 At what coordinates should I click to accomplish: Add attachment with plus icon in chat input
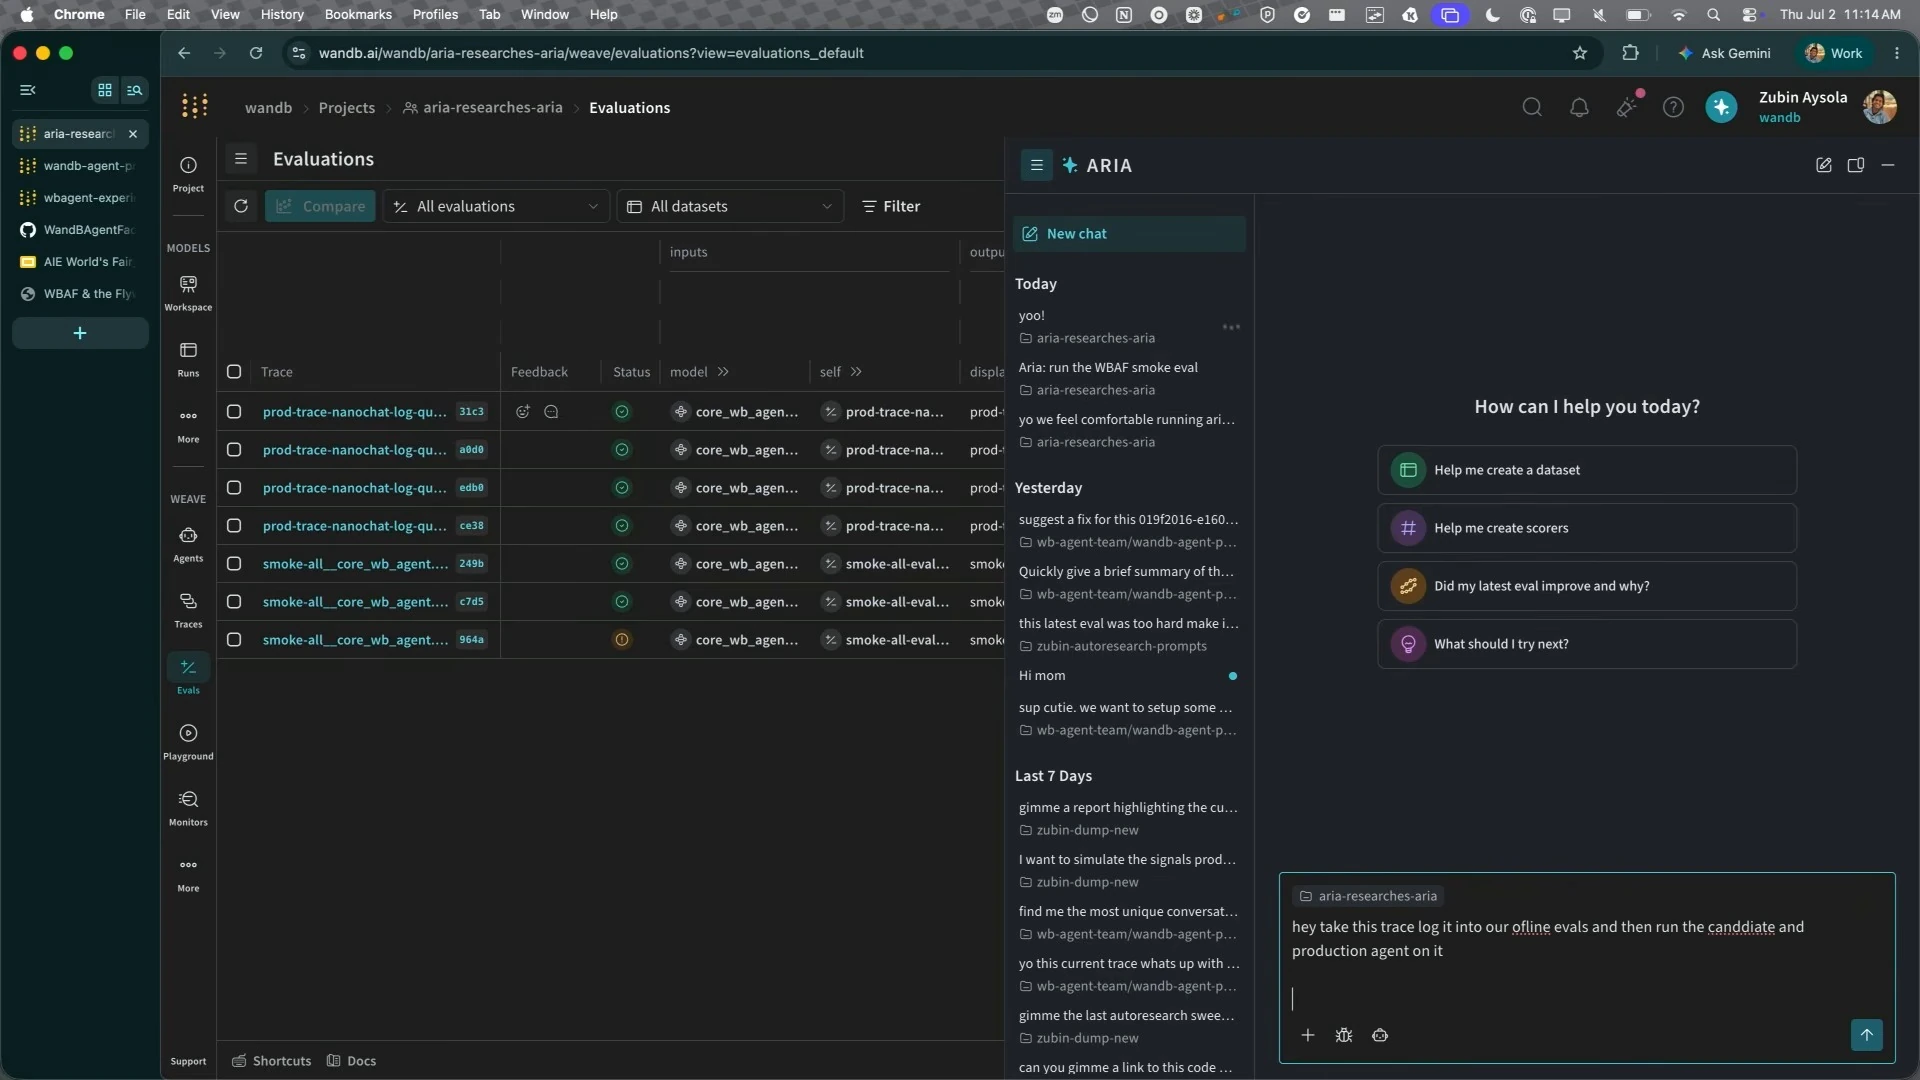(1308, 1035)
